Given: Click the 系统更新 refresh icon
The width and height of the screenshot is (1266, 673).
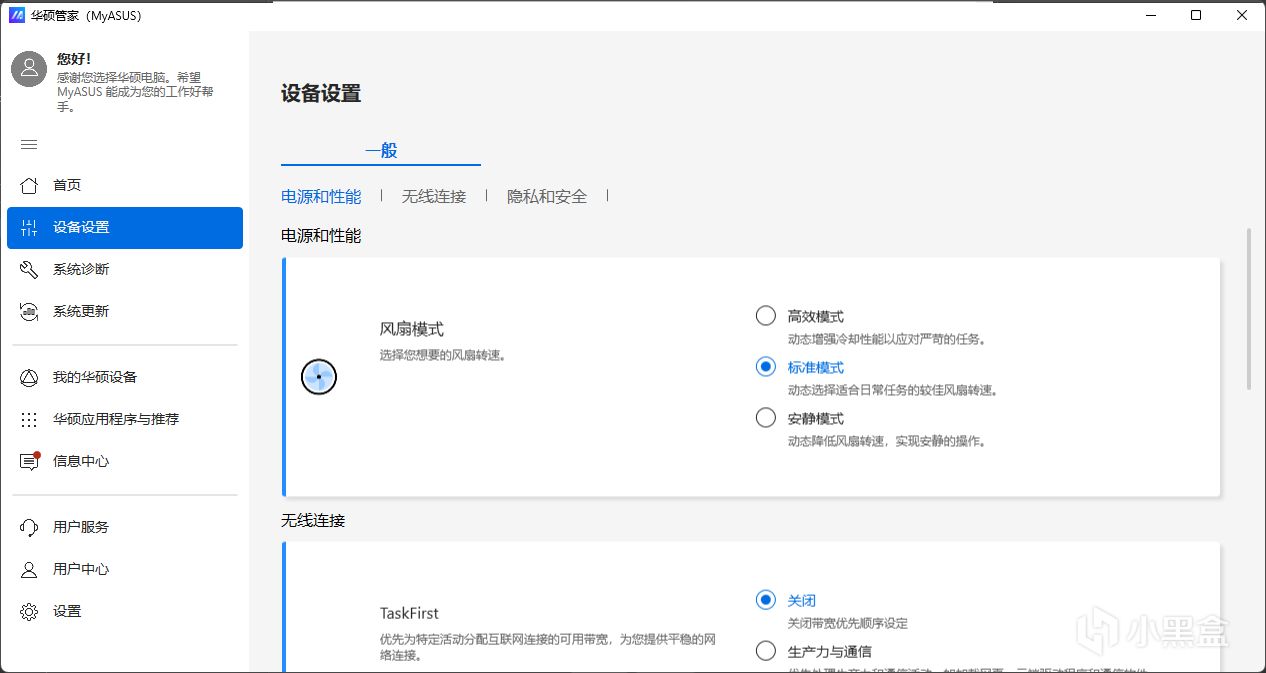Looking at the screenshot, I should pos(29,312).
